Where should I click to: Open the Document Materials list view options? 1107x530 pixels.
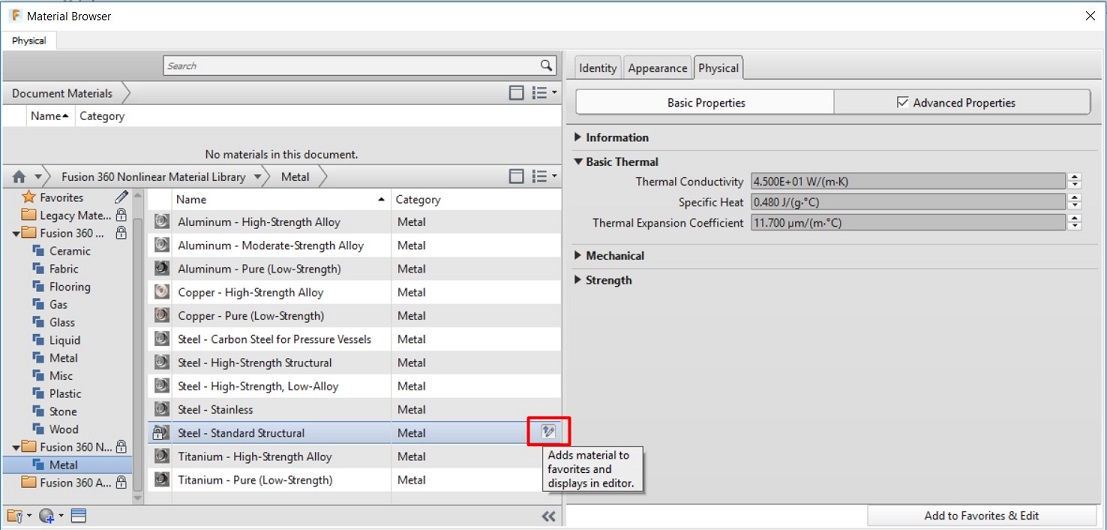pos(544,93)
